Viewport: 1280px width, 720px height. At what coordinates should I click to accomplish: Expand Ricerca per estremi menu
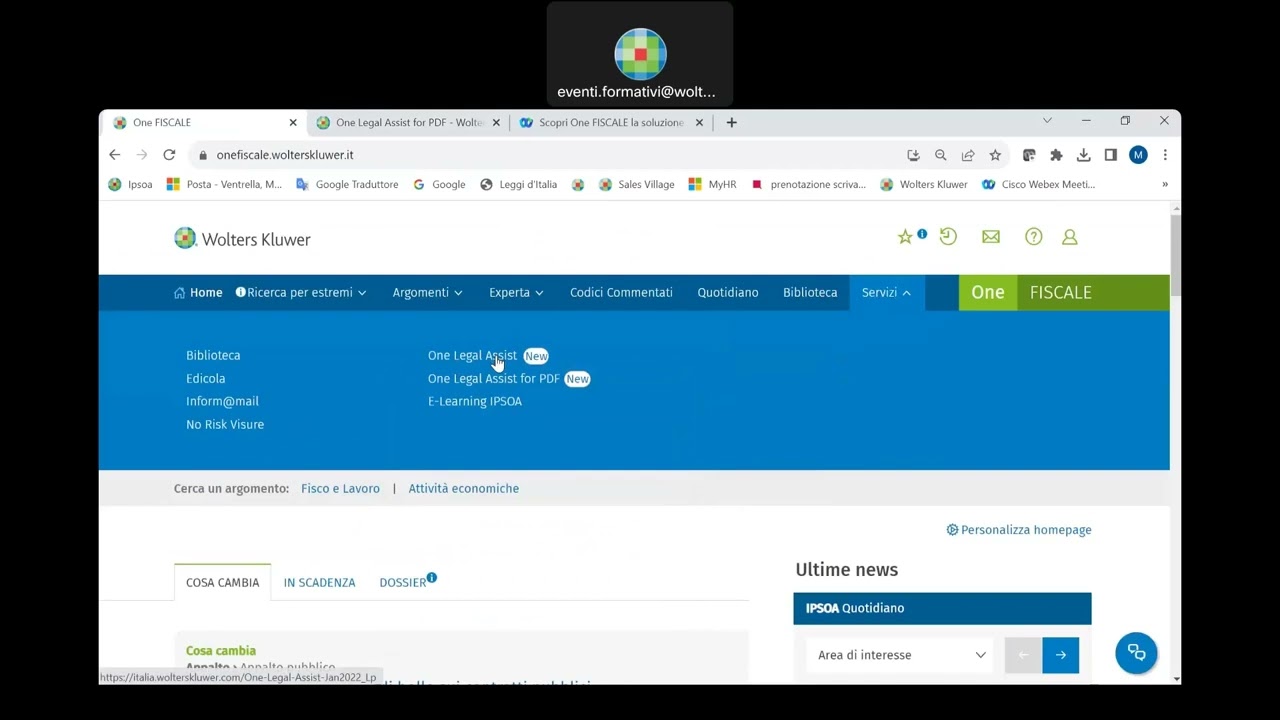pos(301,293)
